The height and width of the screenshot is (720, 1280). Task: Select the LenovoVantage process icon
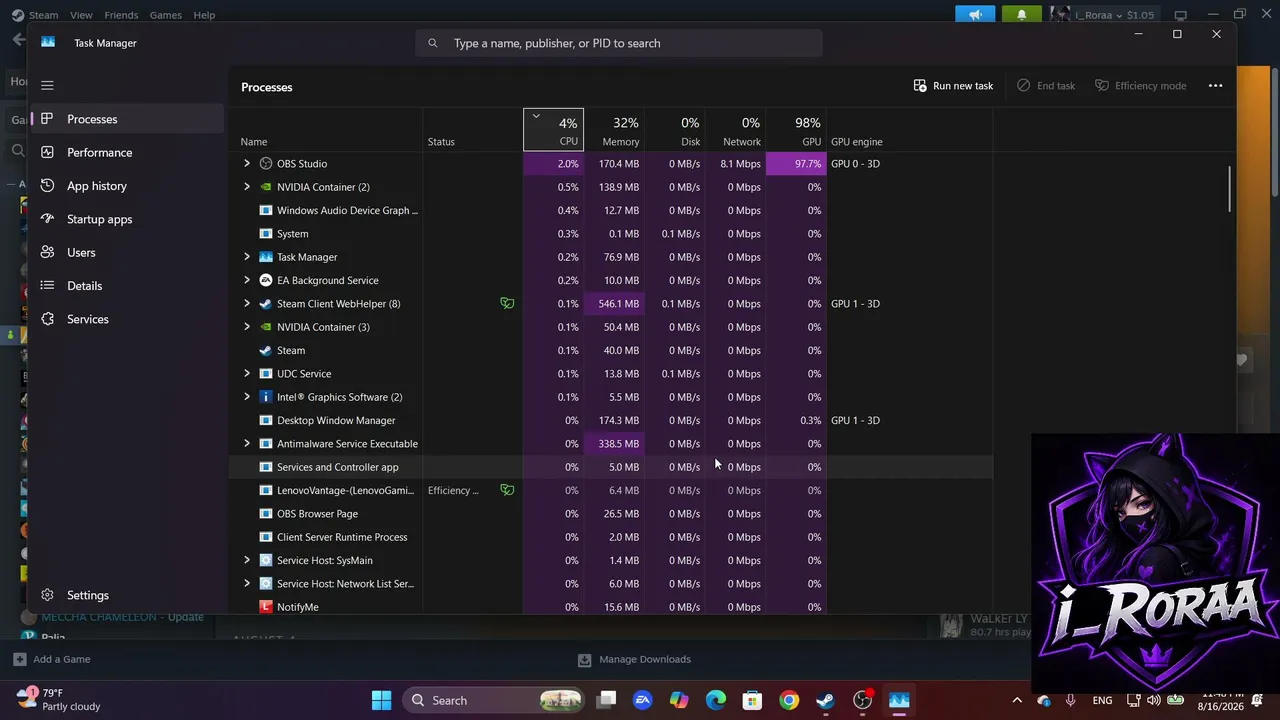(265, 490)
